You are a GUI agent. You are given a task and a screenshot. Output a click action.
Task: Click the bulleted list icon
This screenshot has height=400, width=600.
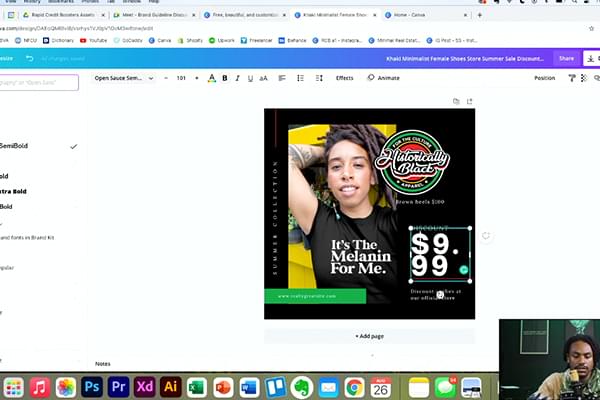pyautogui.click(x=298, y=78)
